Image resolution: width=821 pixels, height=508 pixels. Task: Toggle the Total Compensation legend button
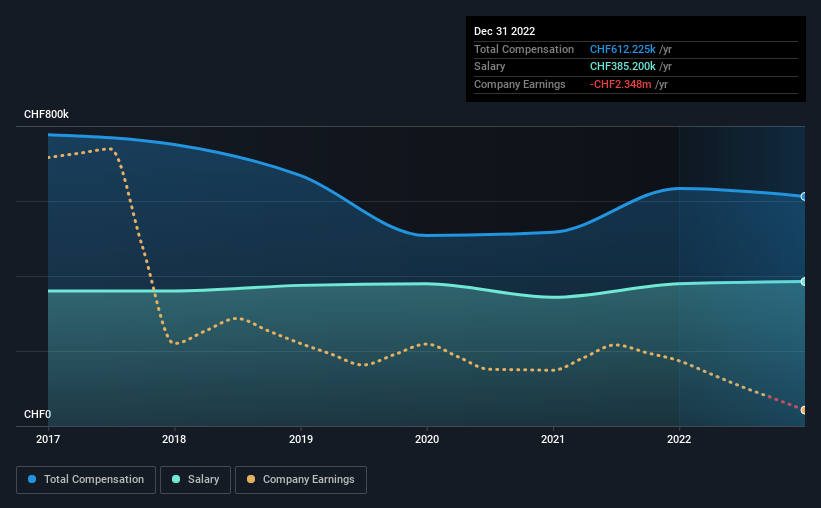point(86,480)
